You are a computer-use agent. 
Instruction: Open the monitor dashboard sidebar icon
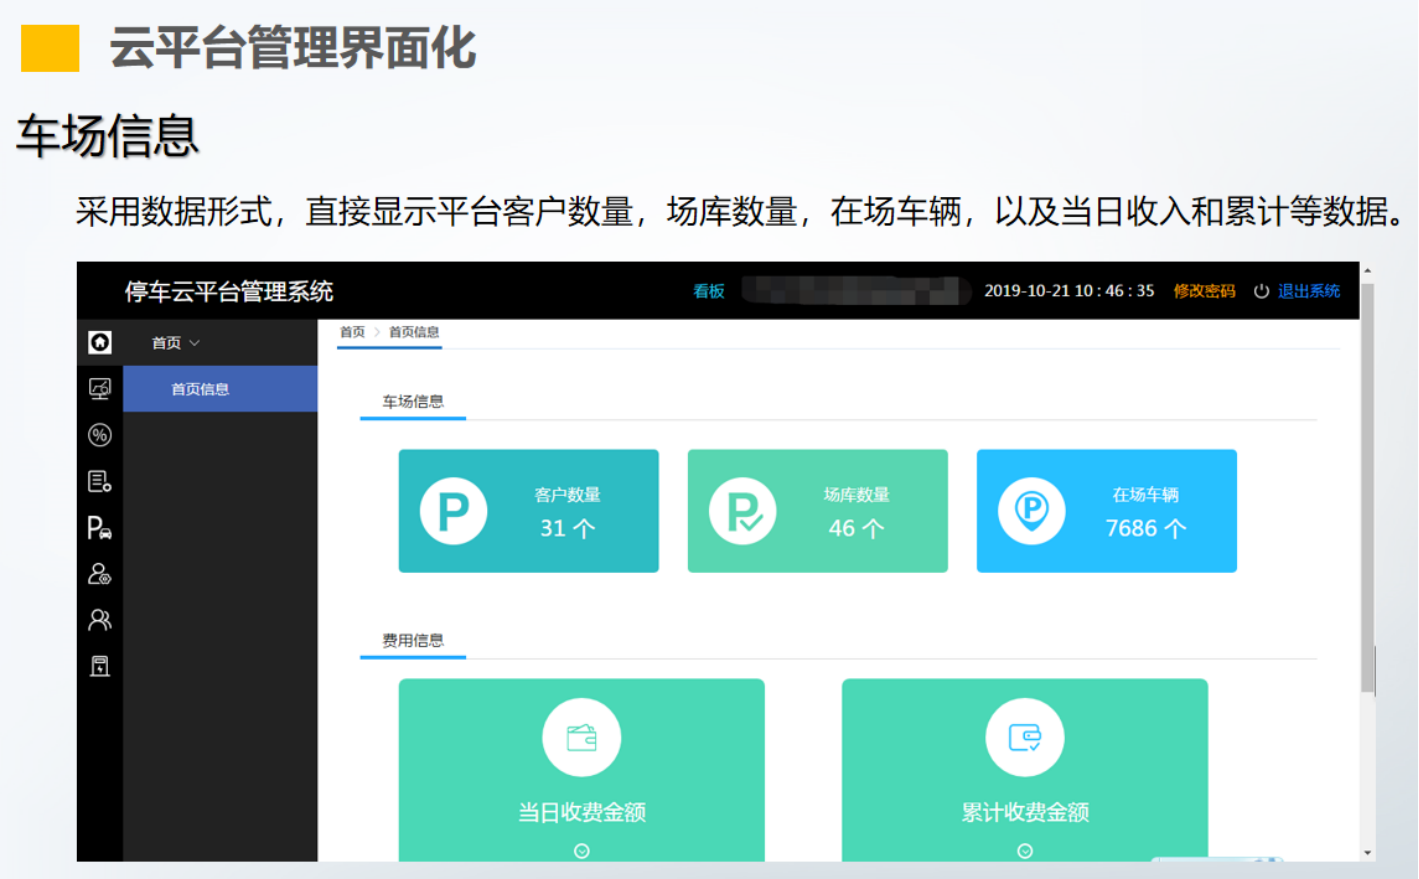pyautogui.click(x=100, y=389)
